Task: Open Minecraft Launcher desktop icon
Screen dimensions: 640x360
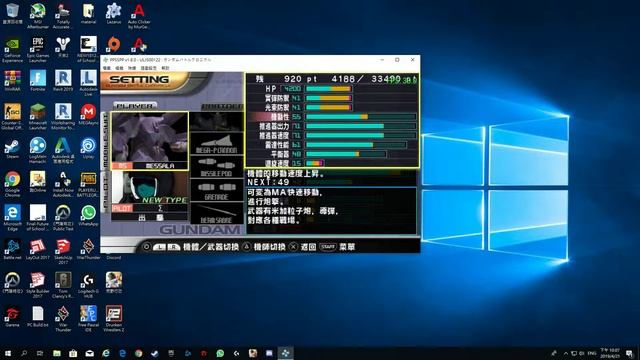Action: pos(38,117)
